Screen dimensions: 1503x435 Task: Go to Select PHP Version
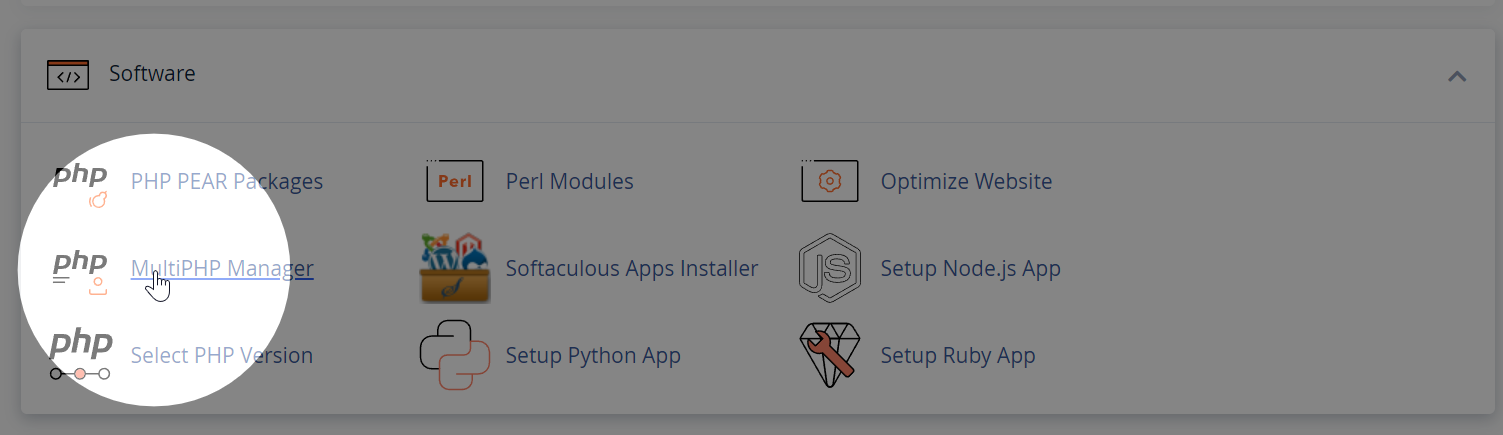pos(222,356)
